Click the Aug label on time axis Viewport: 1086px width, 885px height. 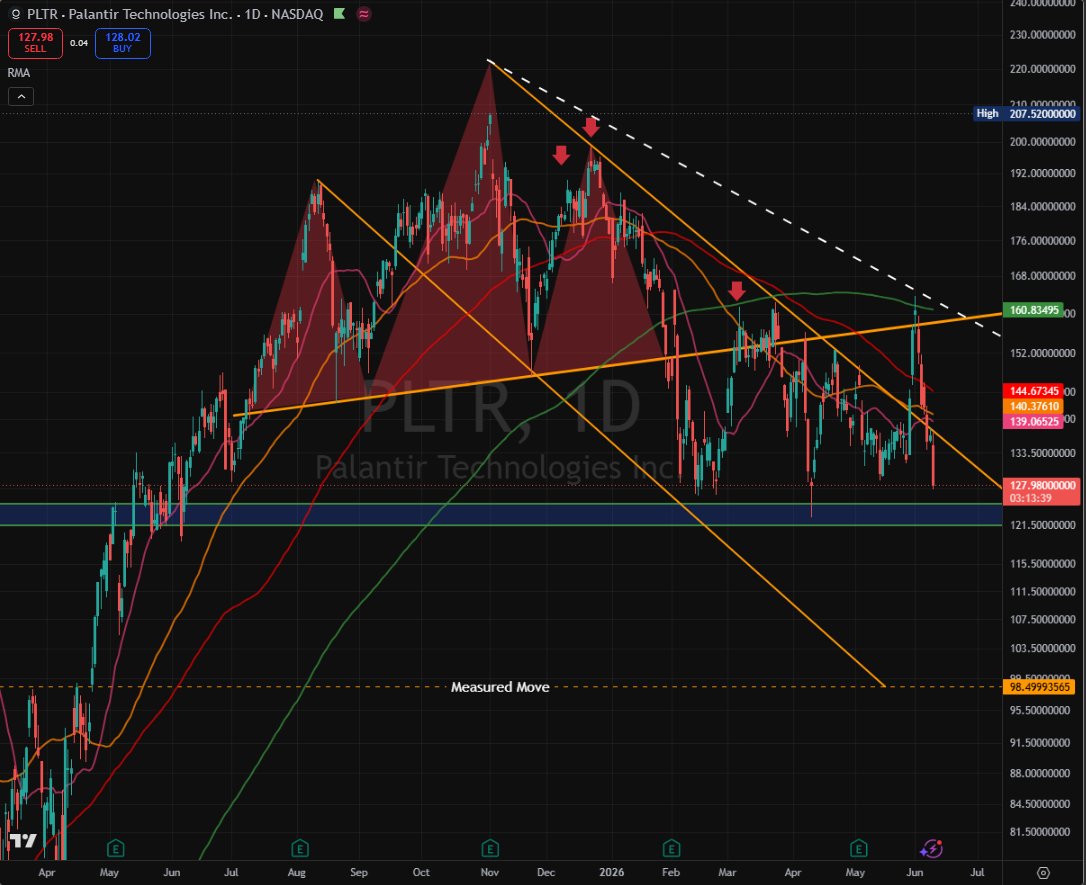(296, 873)
